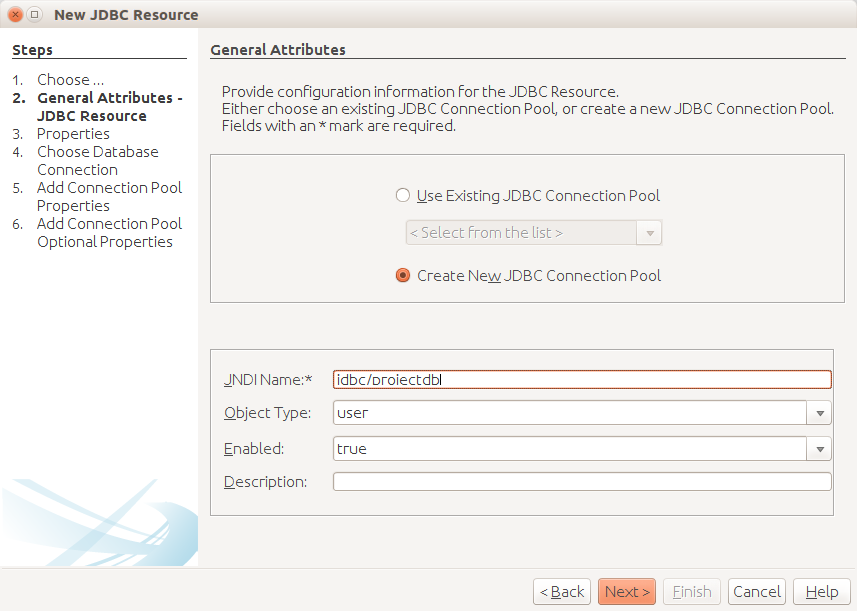Click inside the Description input field

pyautogui.click(x=580, y=481)
